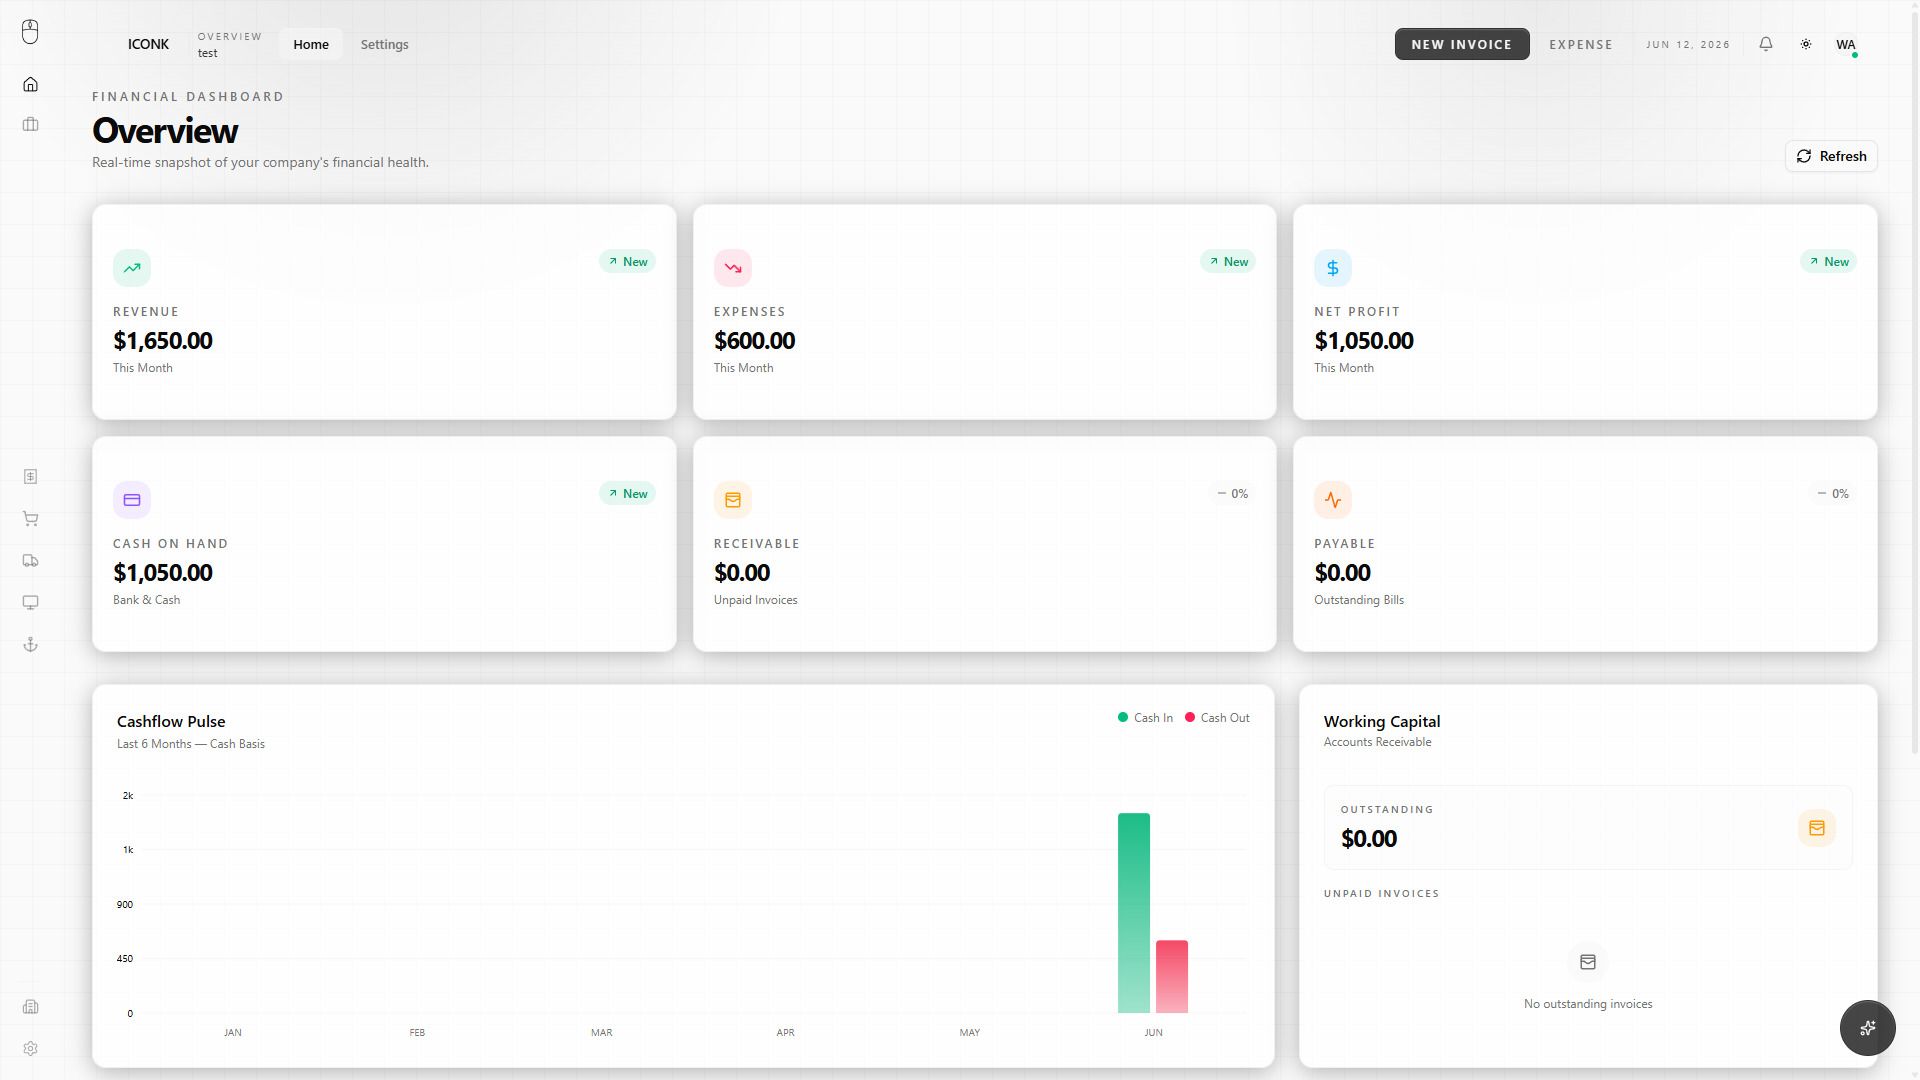Viewport: 1920px width, 1080px height.
Task: Click the Cash on Hand card icon
Action: [132, 500]
